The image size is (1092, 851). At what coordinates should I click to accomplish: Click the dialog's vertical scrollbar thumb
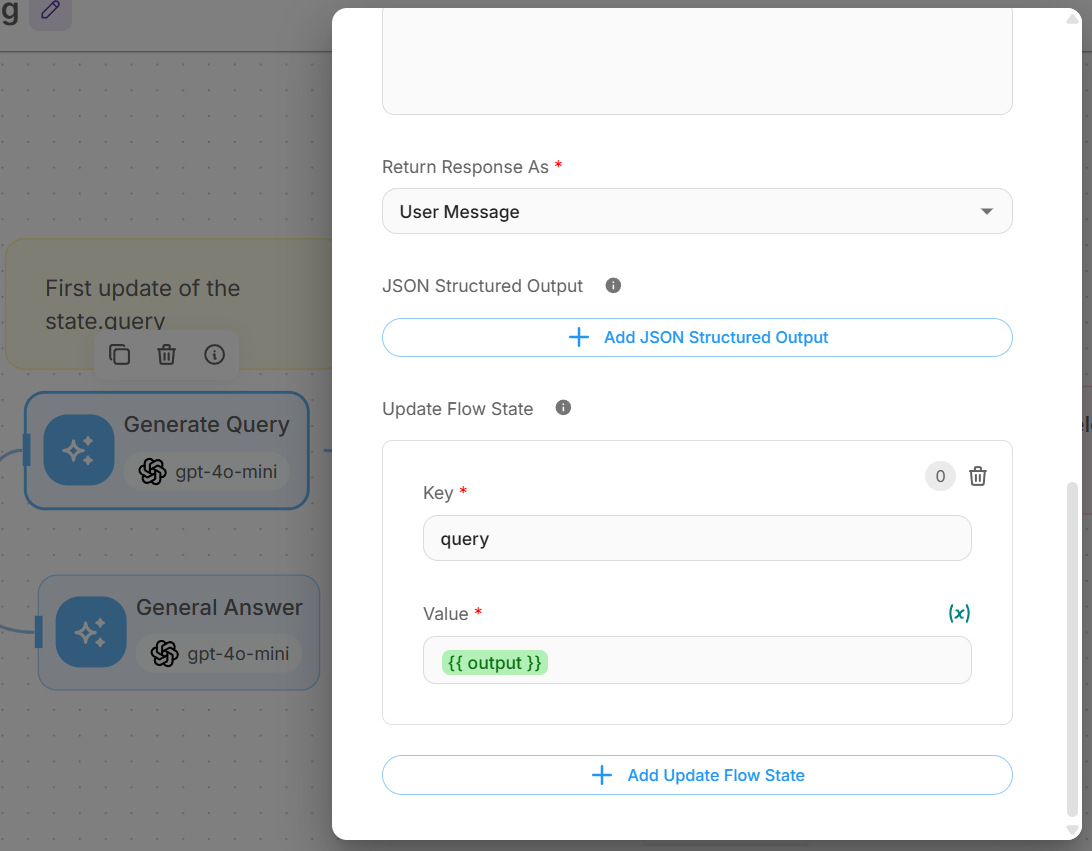tap(1073, 650)
